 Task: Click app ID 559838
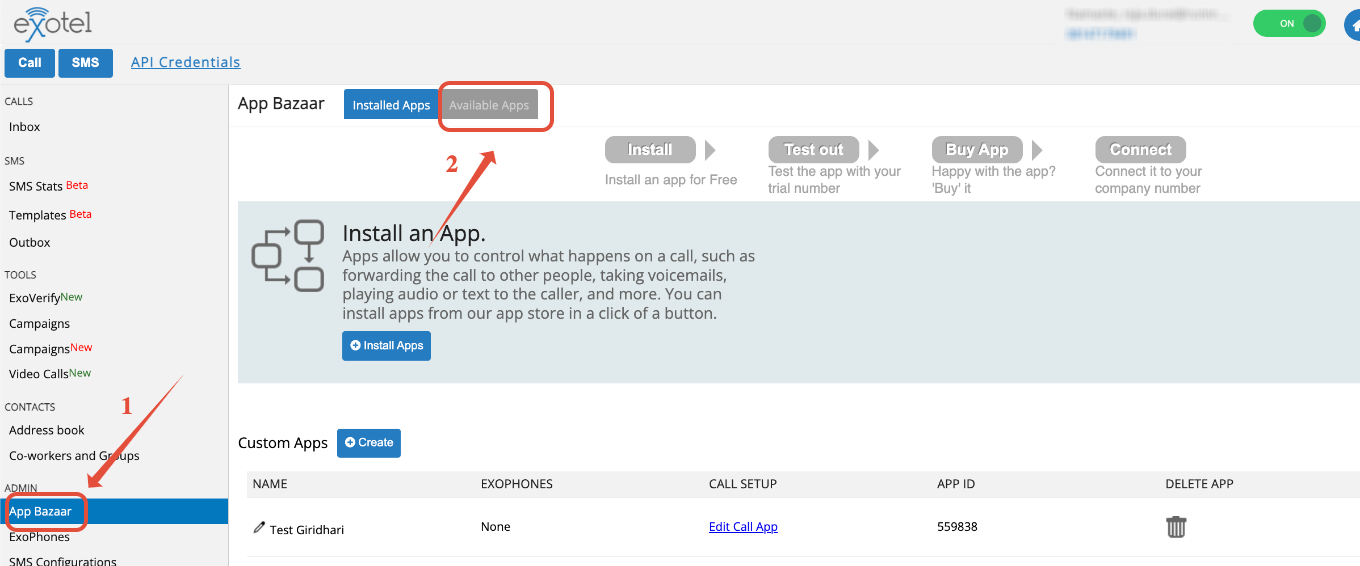tap(958, 527)
